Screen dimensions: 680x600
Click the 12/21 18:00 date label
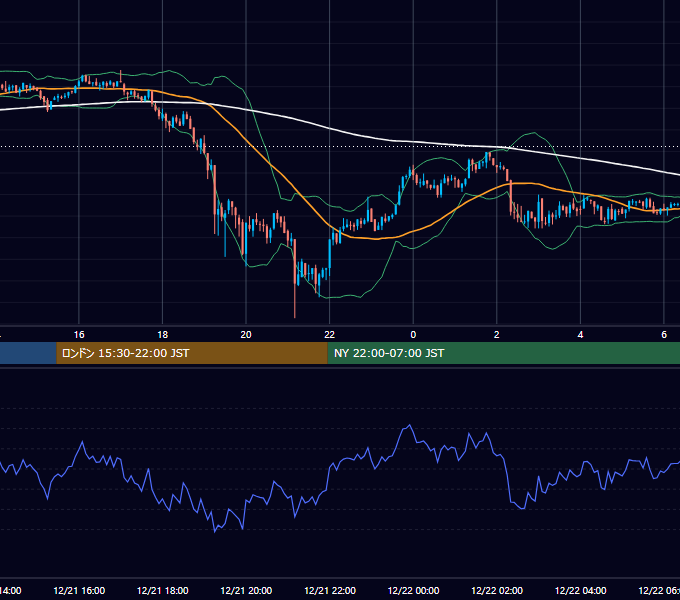163,590
